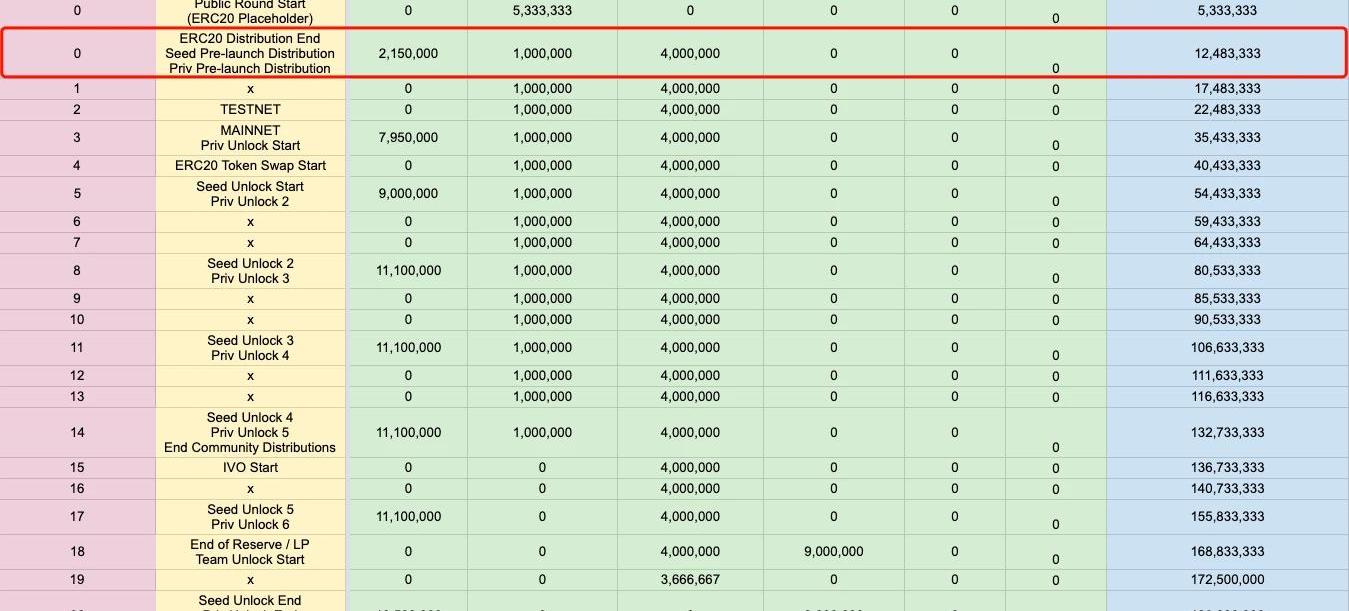Click month number 19 in the pink column

(77, 579)
